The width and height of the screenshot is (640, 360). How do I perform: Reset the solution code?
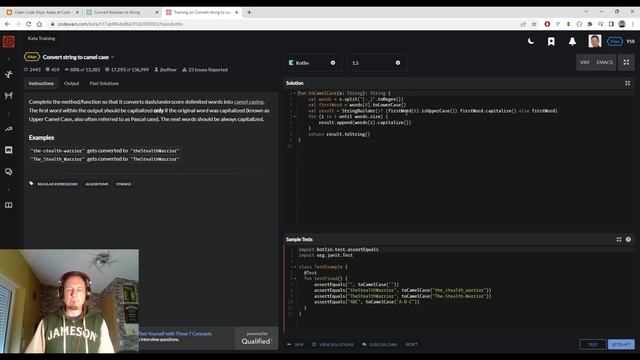click(411, 344)
